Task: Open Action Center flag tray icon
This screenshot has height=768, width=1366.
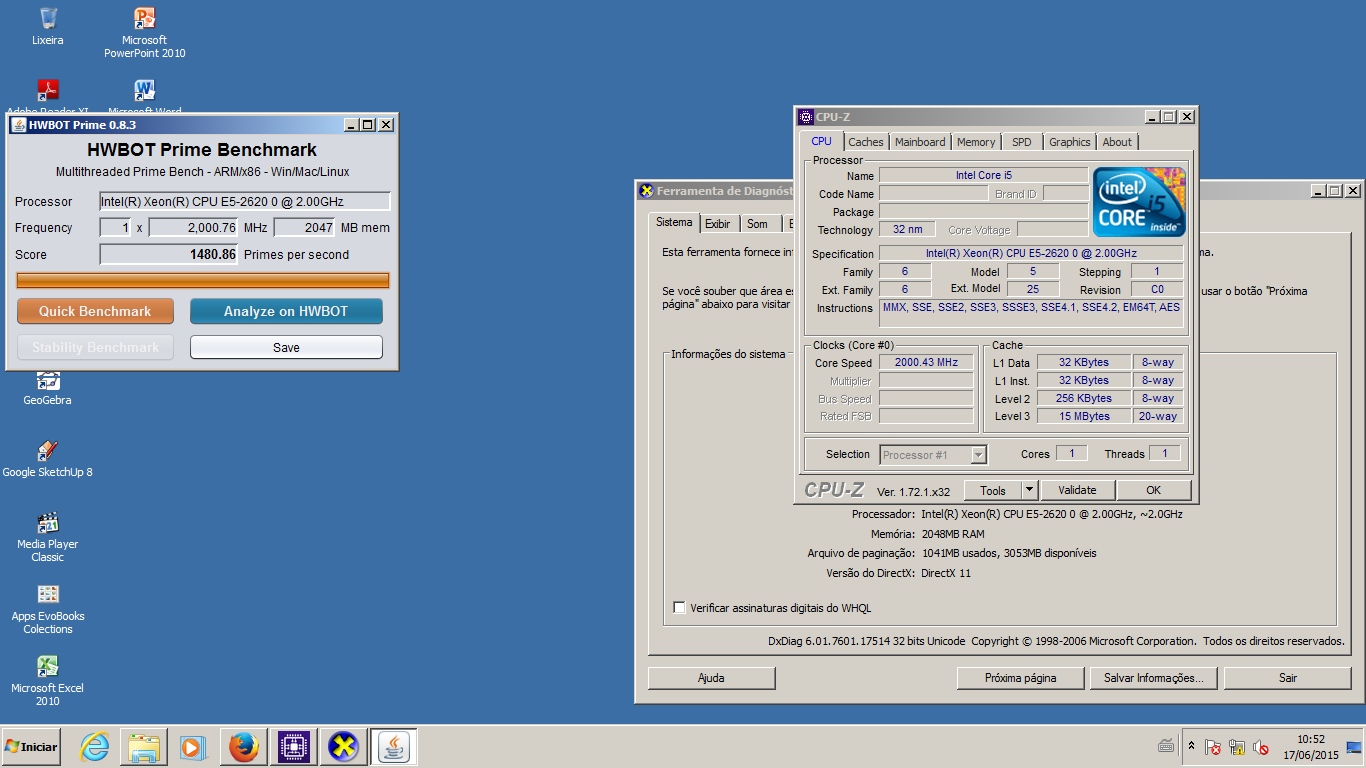Action: click(1212, 747)
